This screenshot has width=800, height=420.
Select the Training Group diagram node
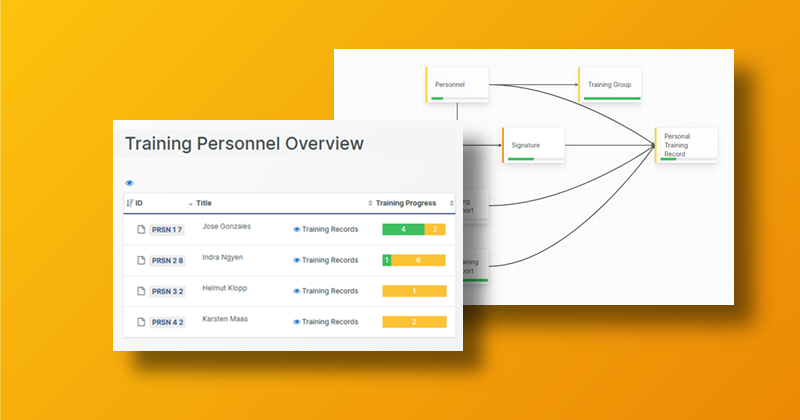coord(610,84)
